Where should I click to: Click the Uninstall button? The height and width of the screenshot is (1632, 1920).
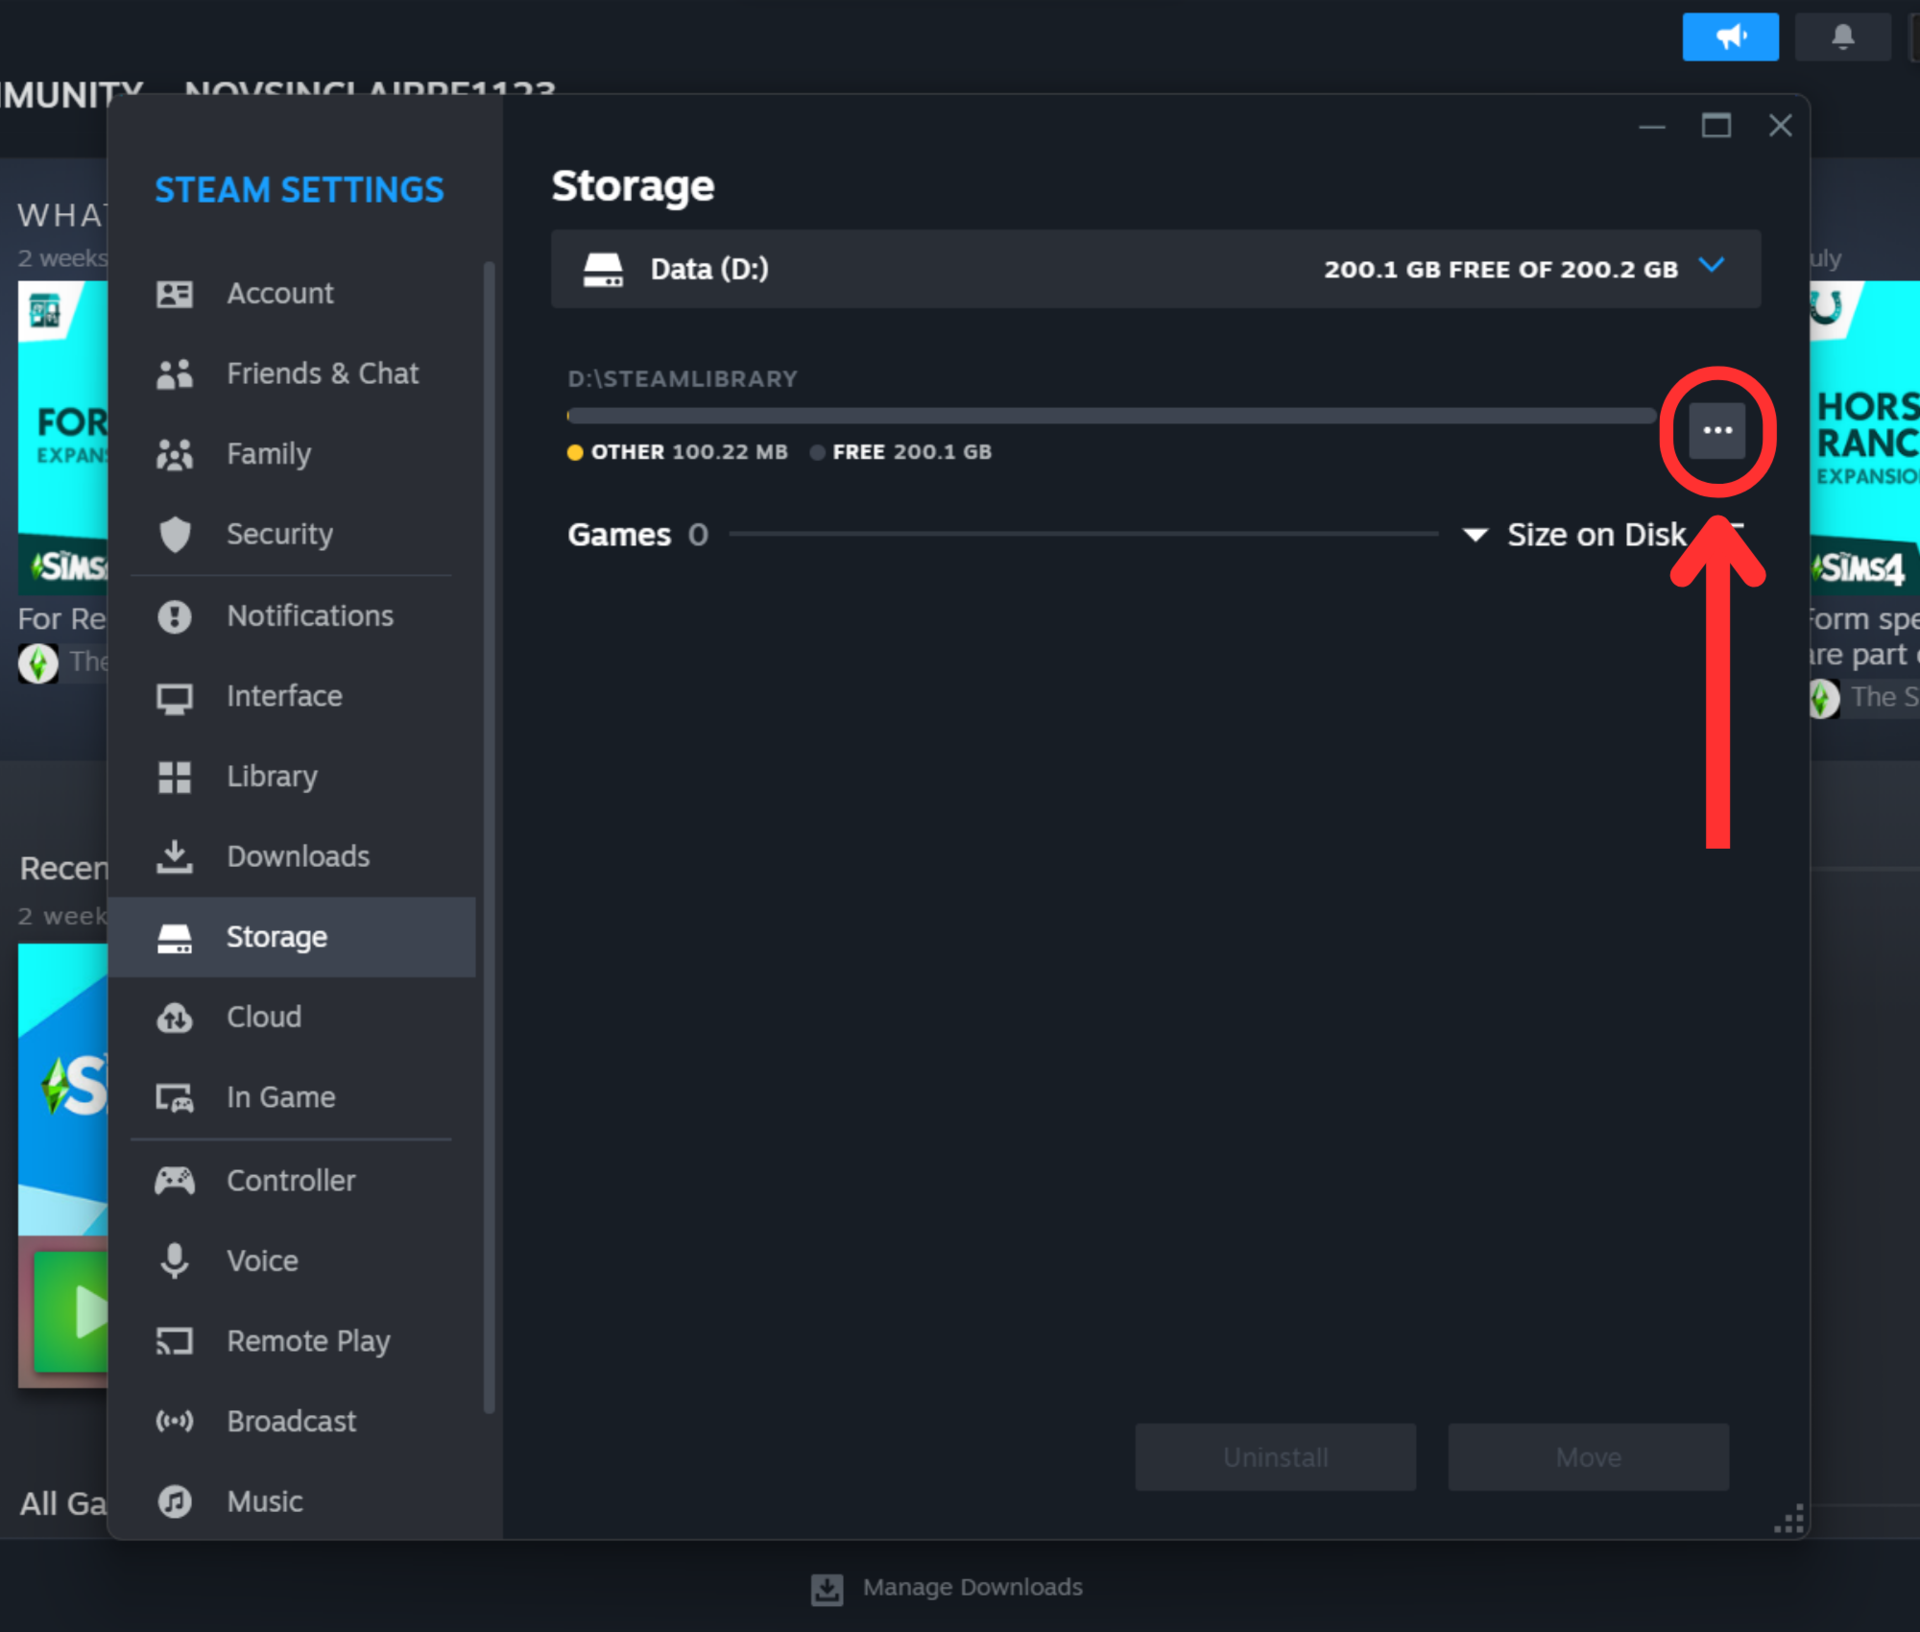(1274, 1457)
